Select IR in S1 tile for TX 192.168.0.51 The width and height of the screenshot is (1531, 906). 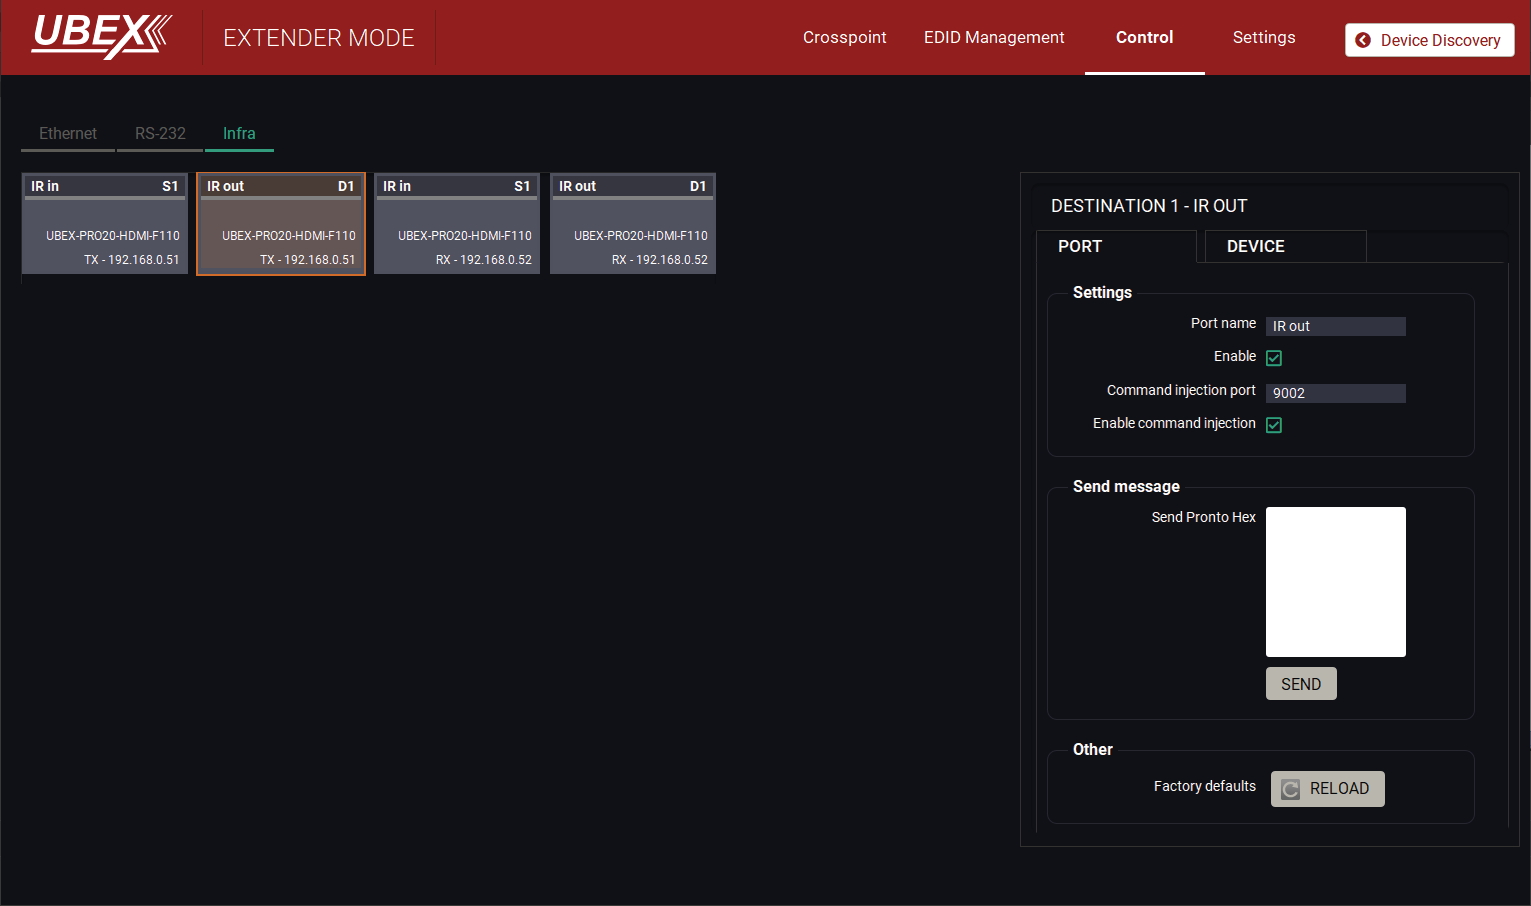click(105, 224)
